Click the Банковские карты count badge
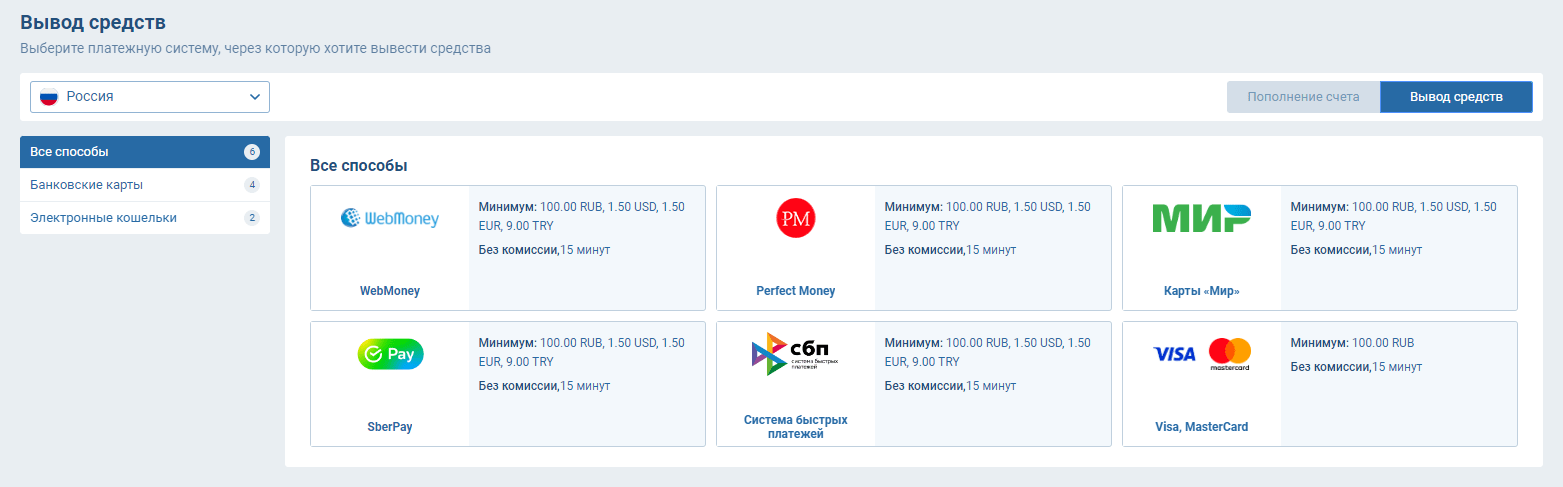Screen dimensions: 1563x487 [252, 185]
